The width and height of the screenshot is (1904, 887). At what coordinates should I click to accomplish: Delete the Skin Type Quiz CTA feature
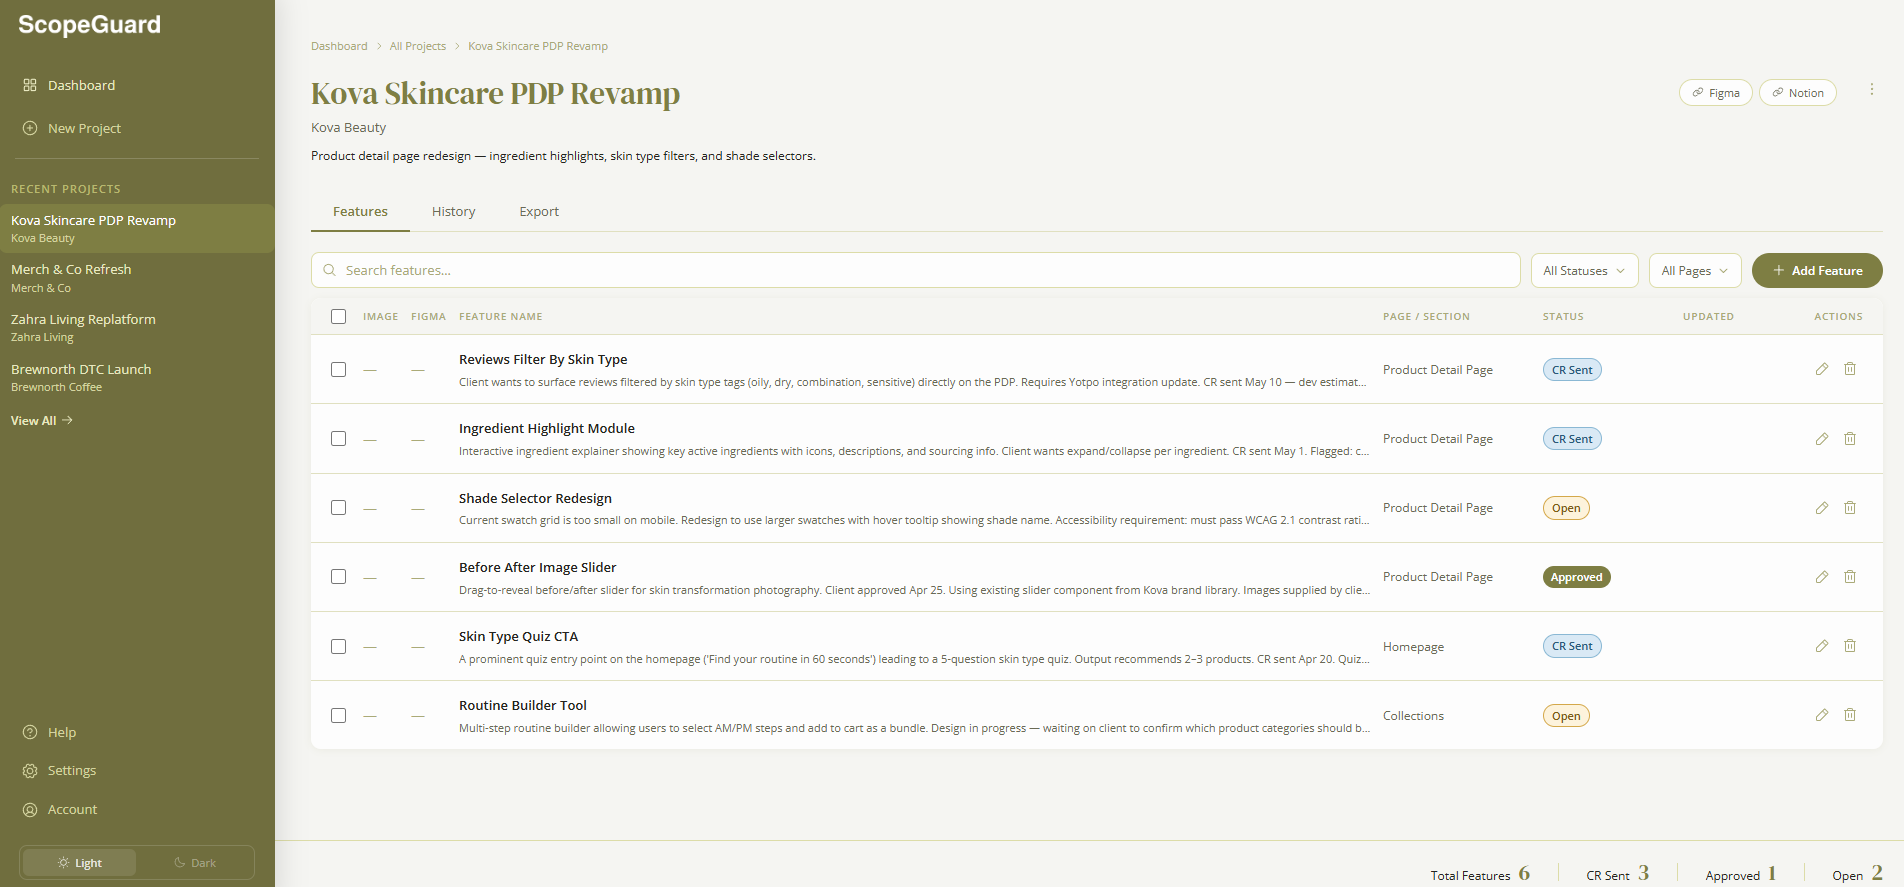pyautogui.click(x=1850, y=646)
